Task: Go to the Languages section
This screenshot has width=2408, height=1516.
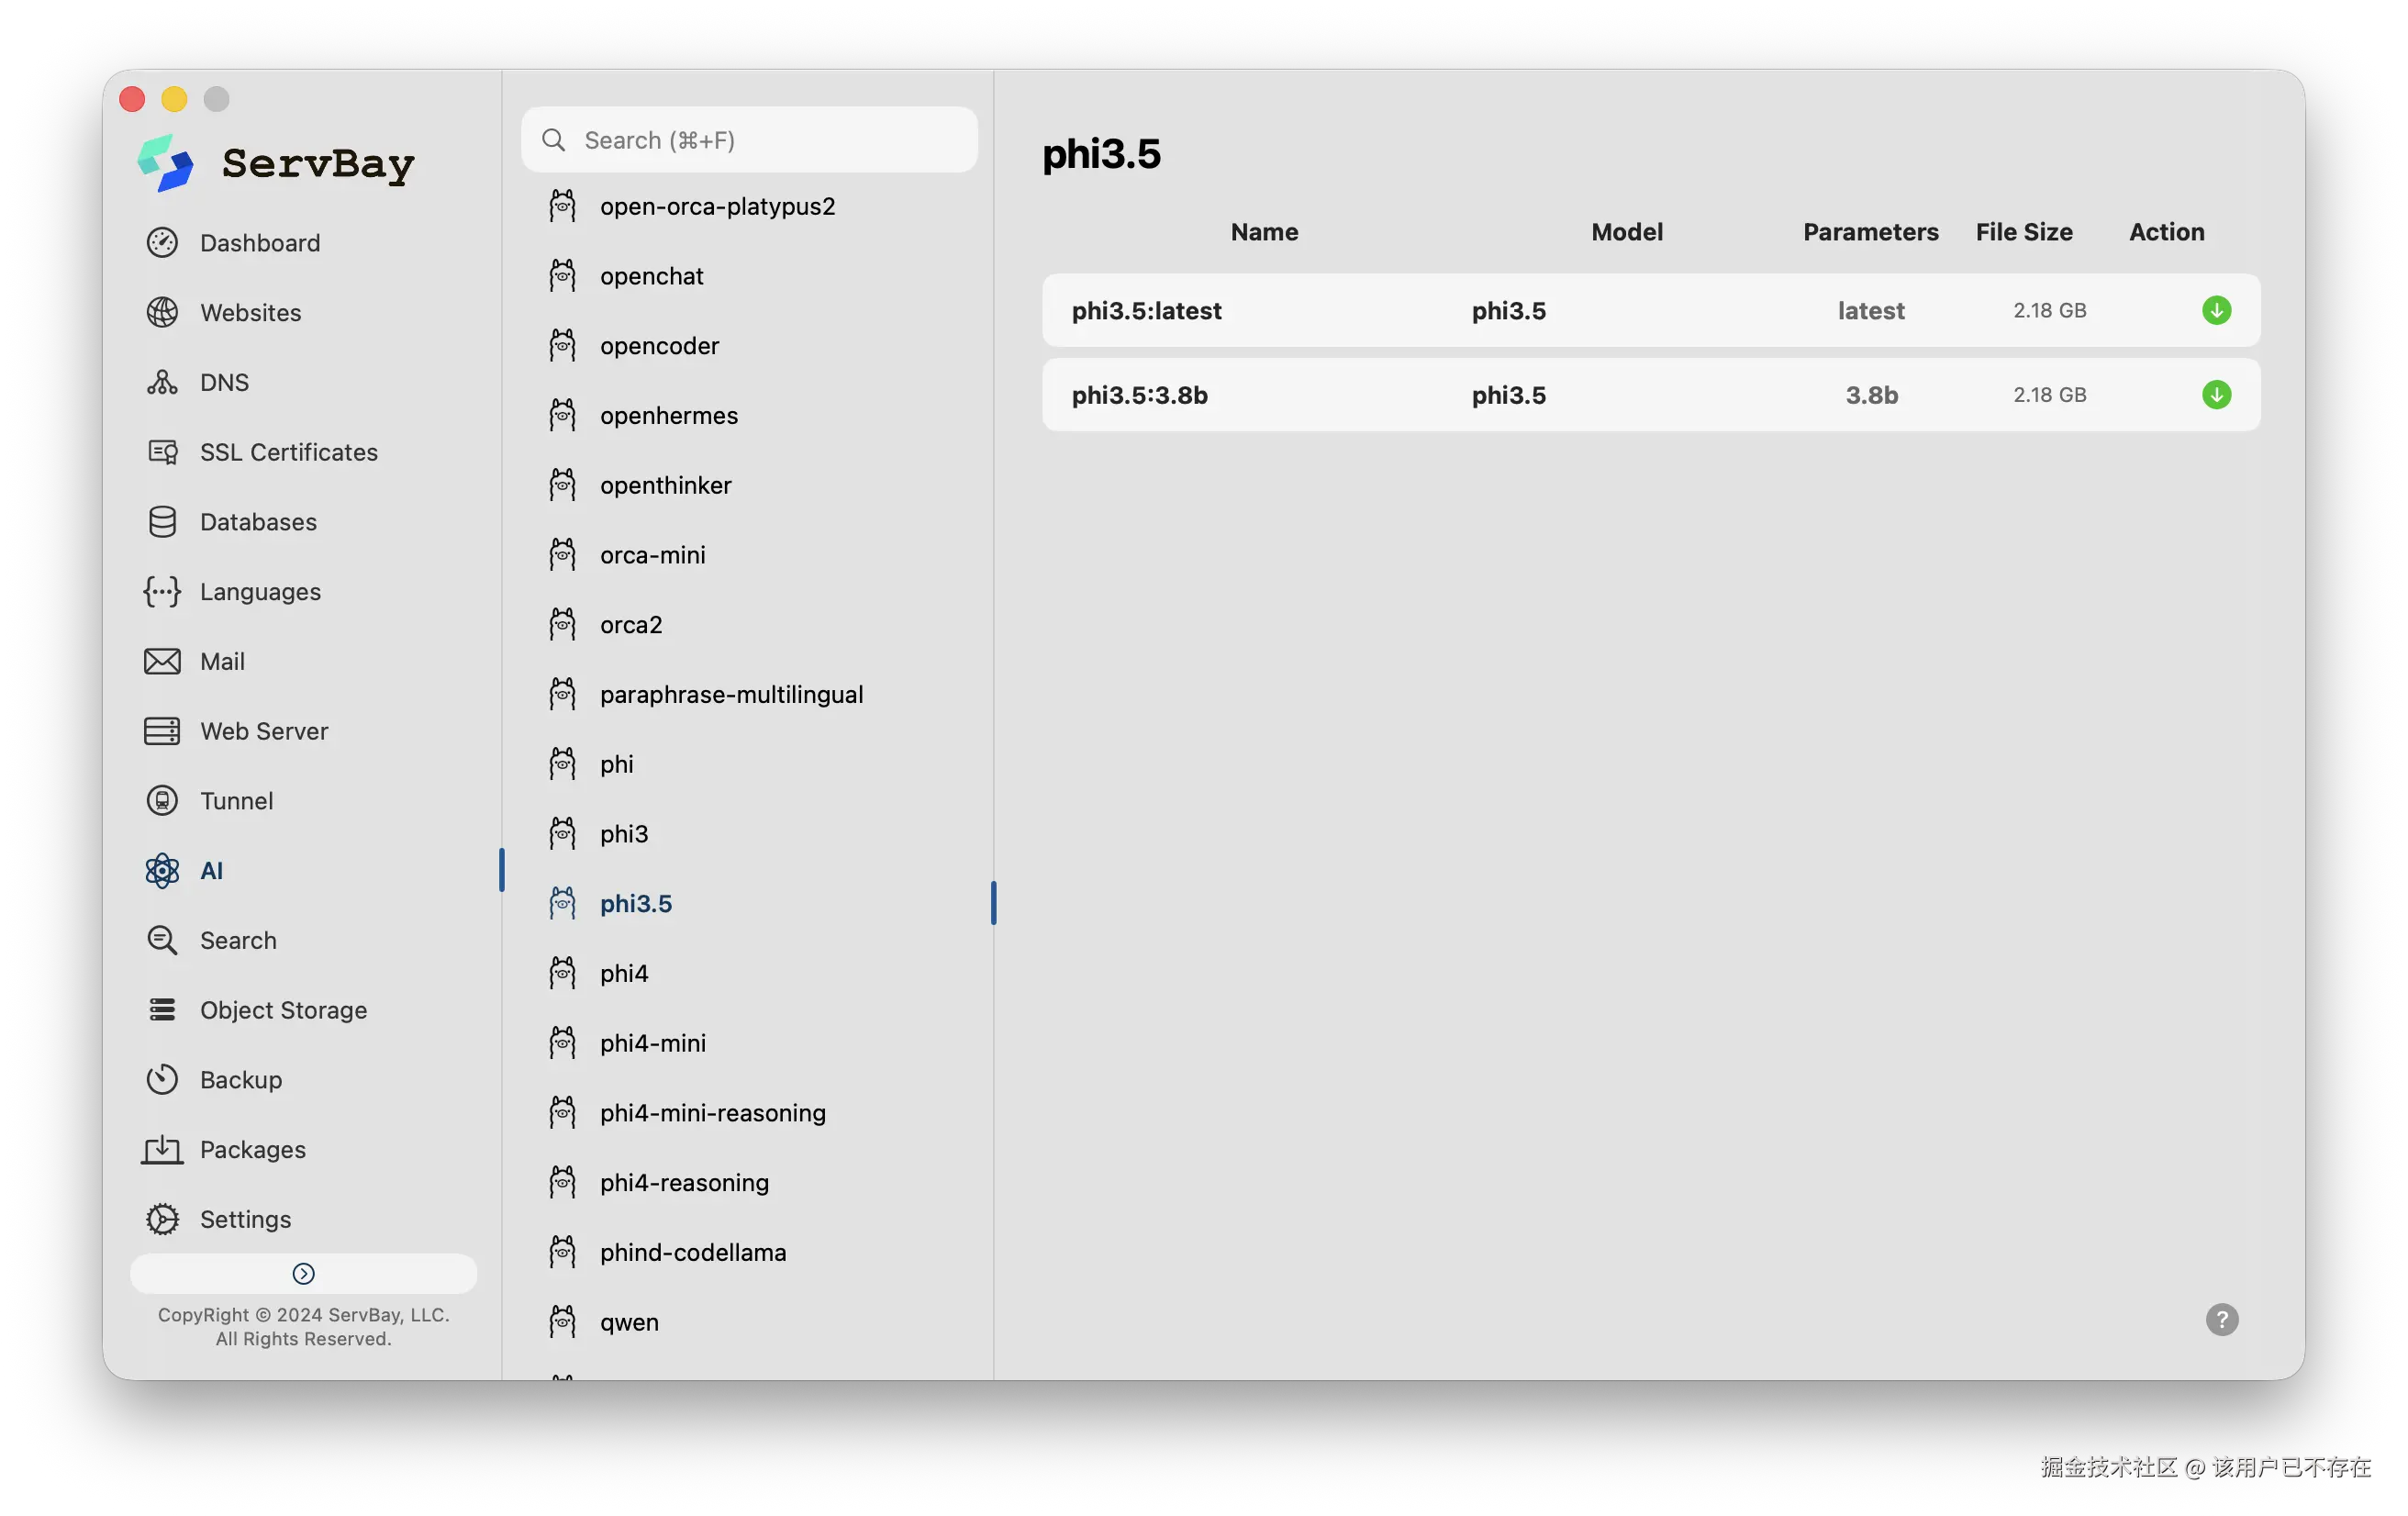Action: (x=260, y=592)
